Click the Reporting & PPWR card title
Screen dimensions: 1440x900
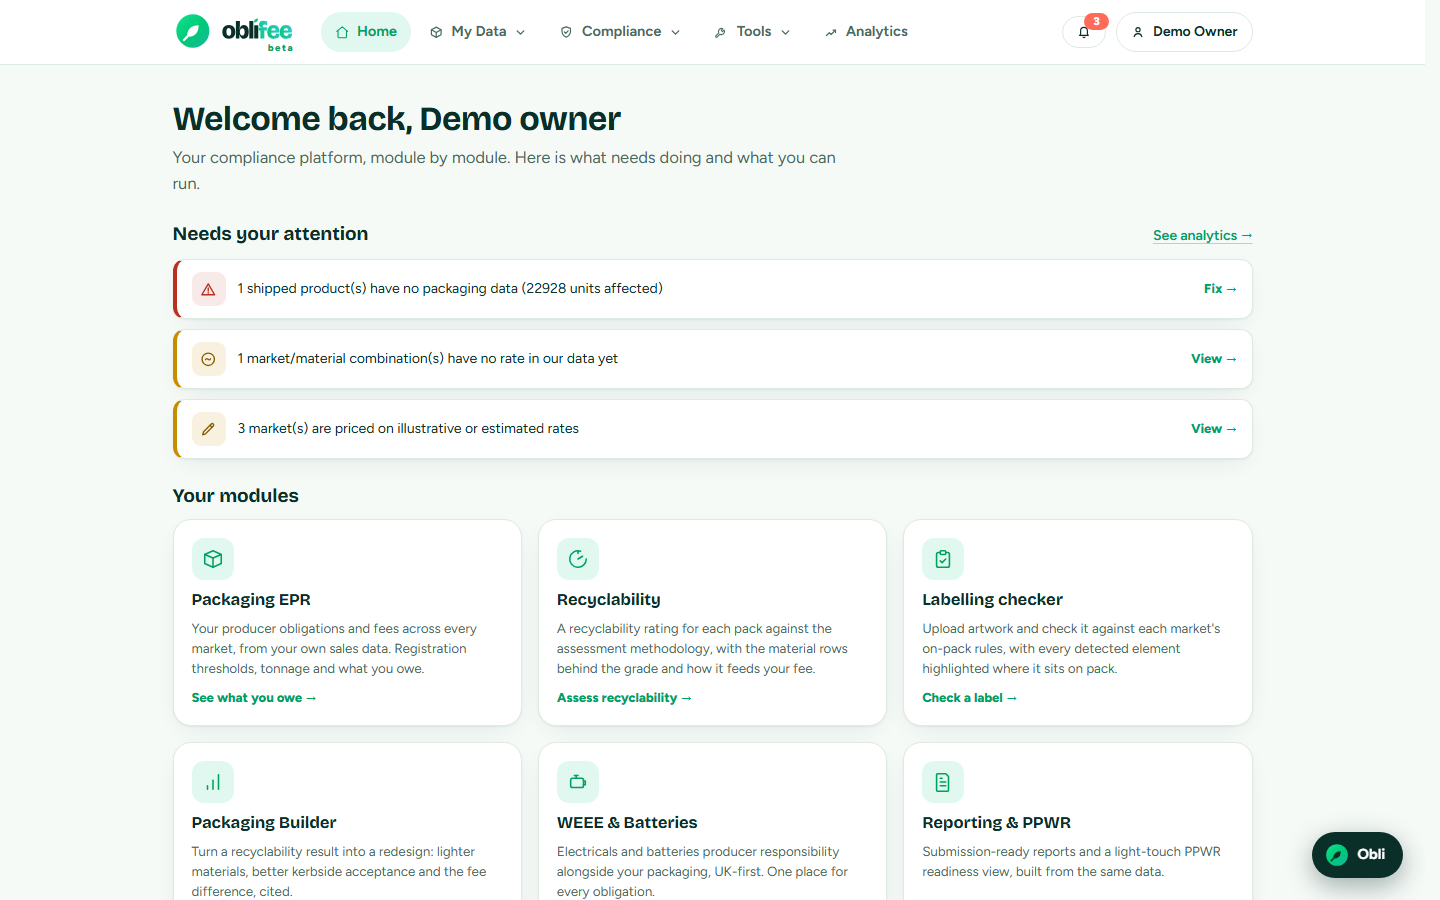(996, 823)
